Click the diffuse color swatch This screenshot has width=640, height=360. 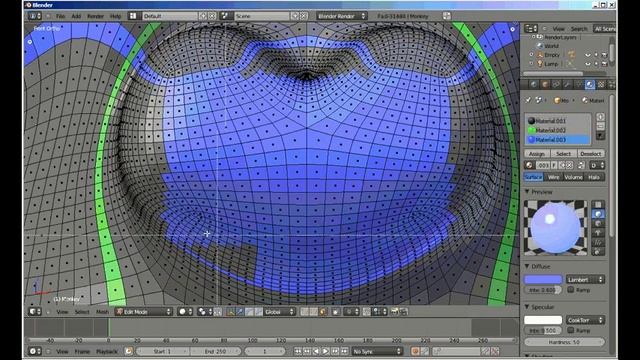pos(543,280)
